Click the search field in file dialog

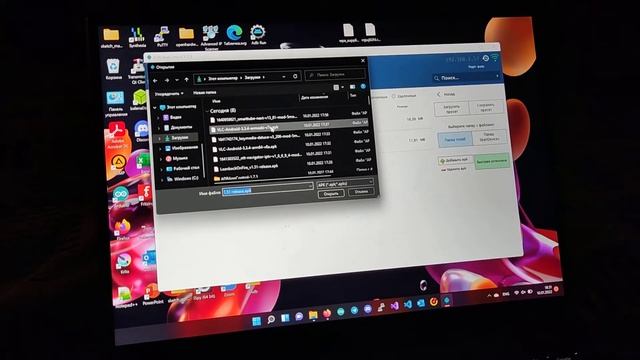tap(335, 75)
